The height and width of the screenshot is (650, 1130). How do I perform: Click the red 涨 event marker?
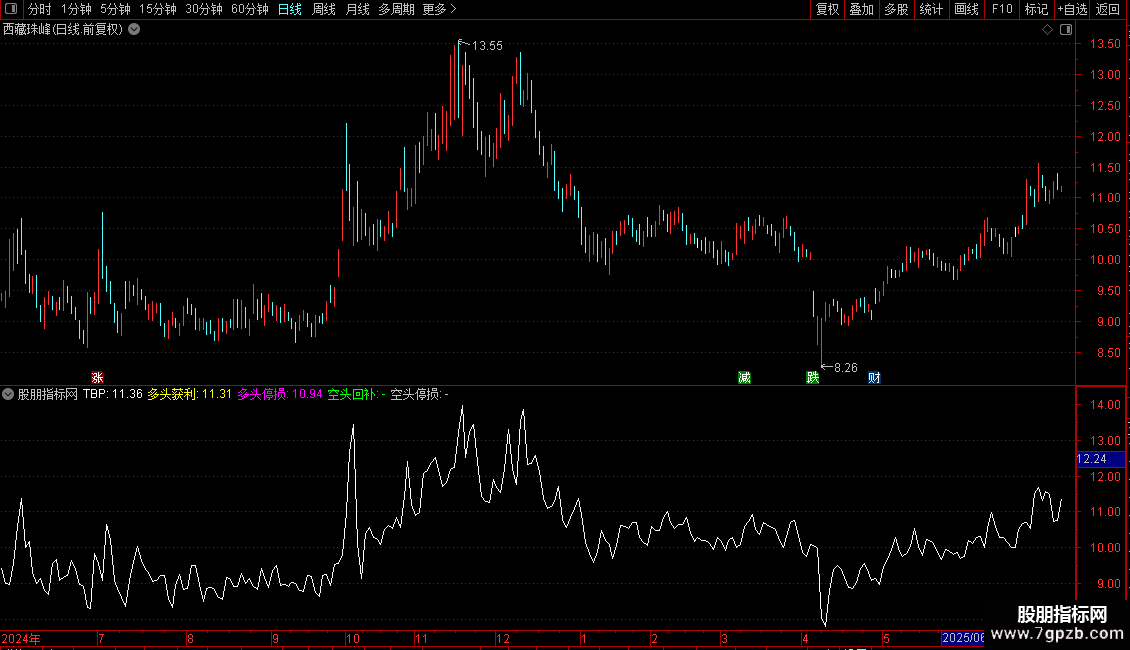tap(97, 378)
